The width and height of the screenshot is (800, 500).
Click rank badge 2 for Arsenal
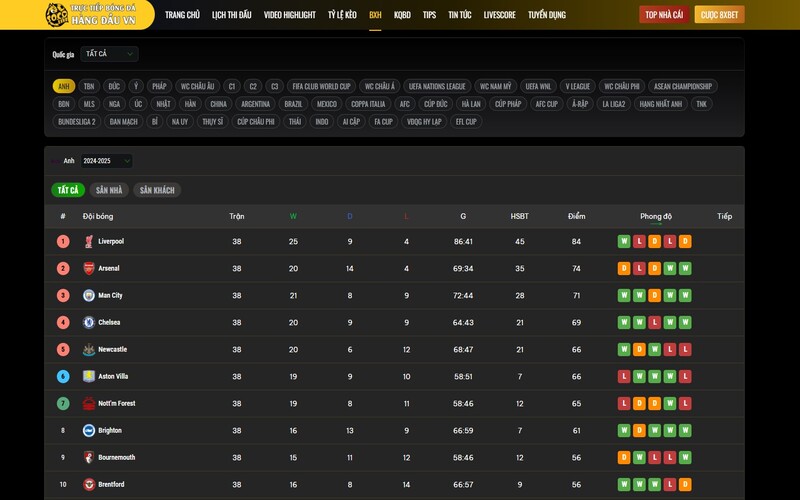63,268
